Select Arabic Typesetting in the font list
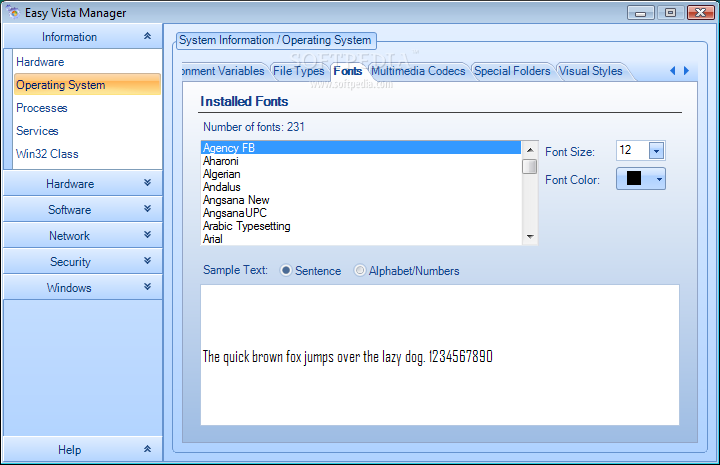720x465 pixels. [x=361, y=226]
